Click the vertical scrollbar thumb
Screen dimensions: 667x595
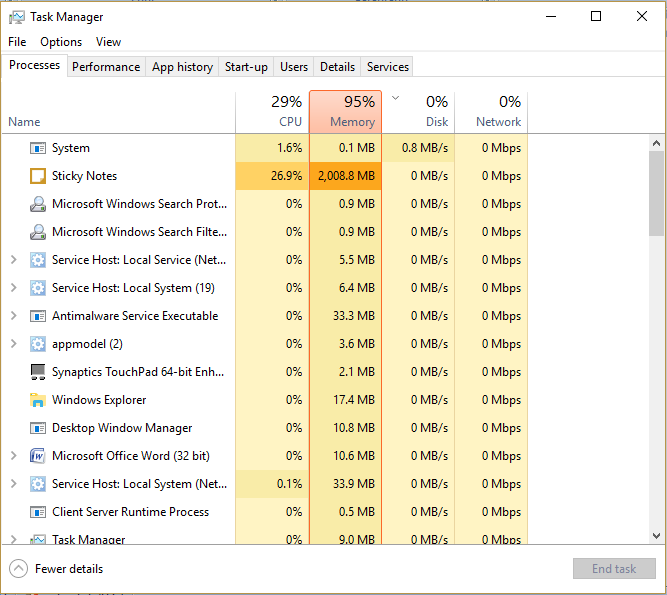(x=656, y=194)
